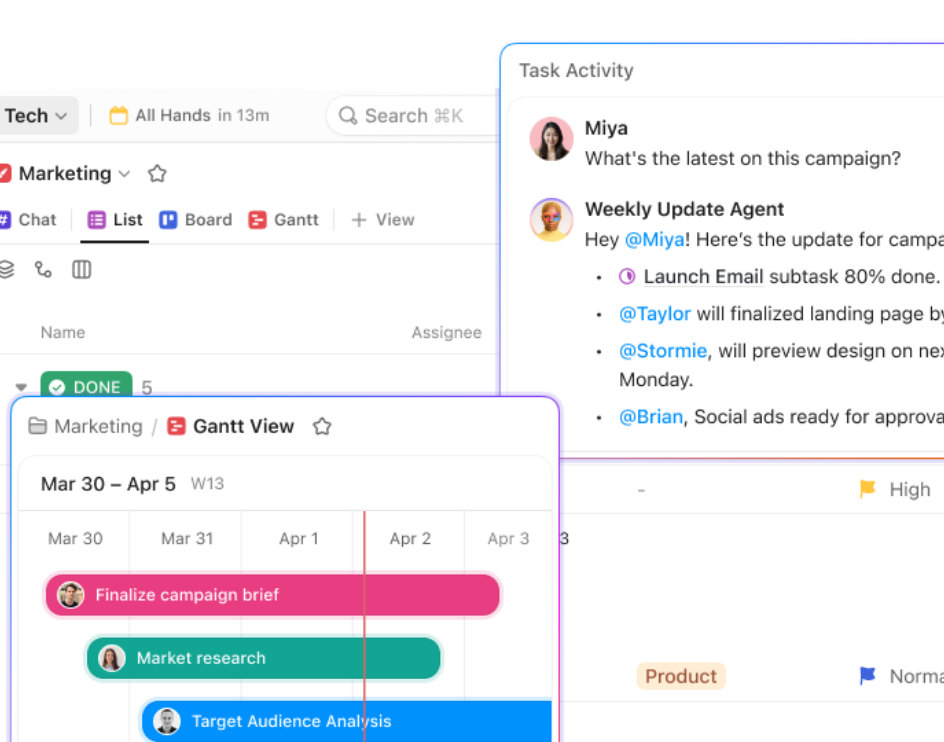
Task: Click the red Gantt tab icon
Action: point(257,220)
